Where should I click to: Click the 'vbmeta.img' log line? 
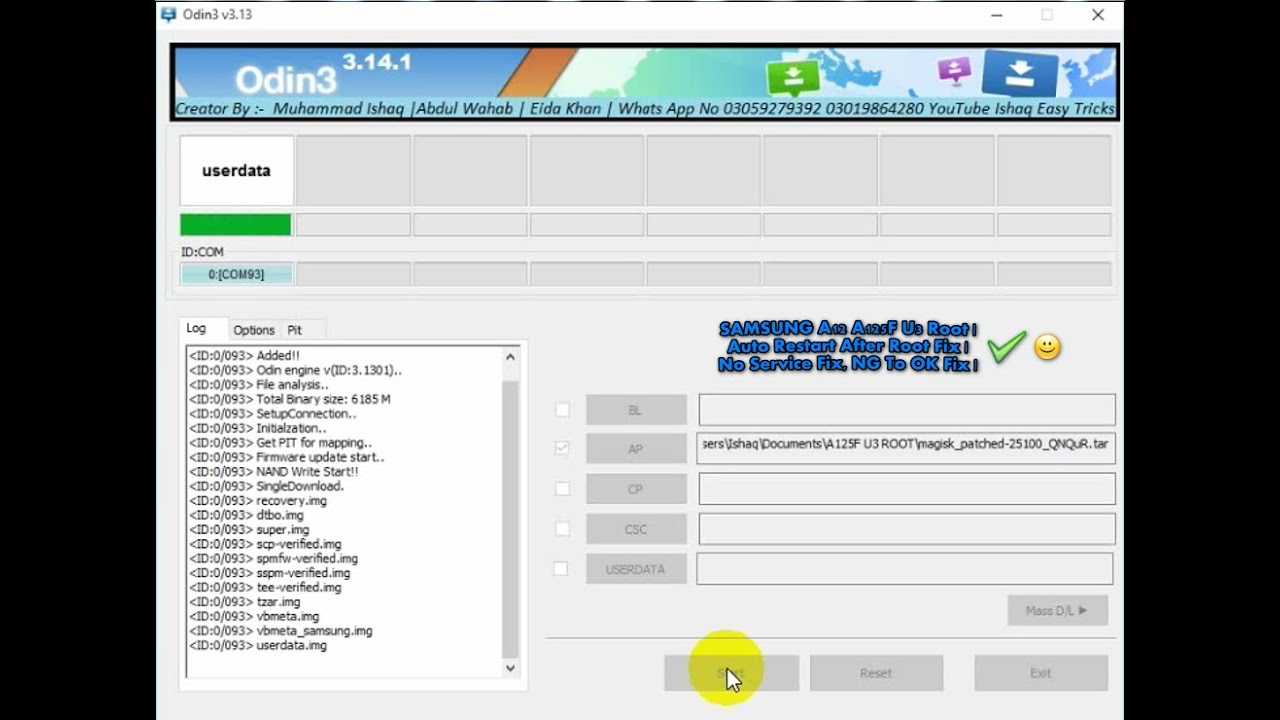254,617
